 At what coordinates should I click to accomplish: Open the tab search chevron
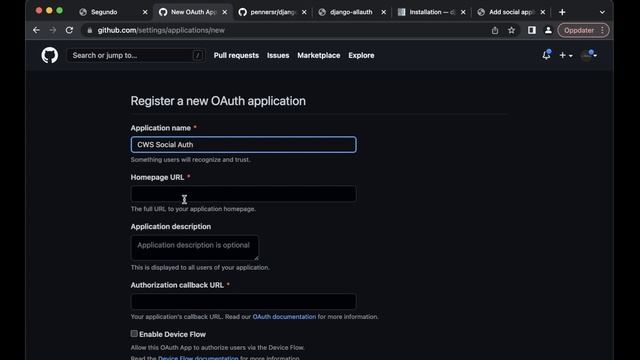(x=602, y=12)
